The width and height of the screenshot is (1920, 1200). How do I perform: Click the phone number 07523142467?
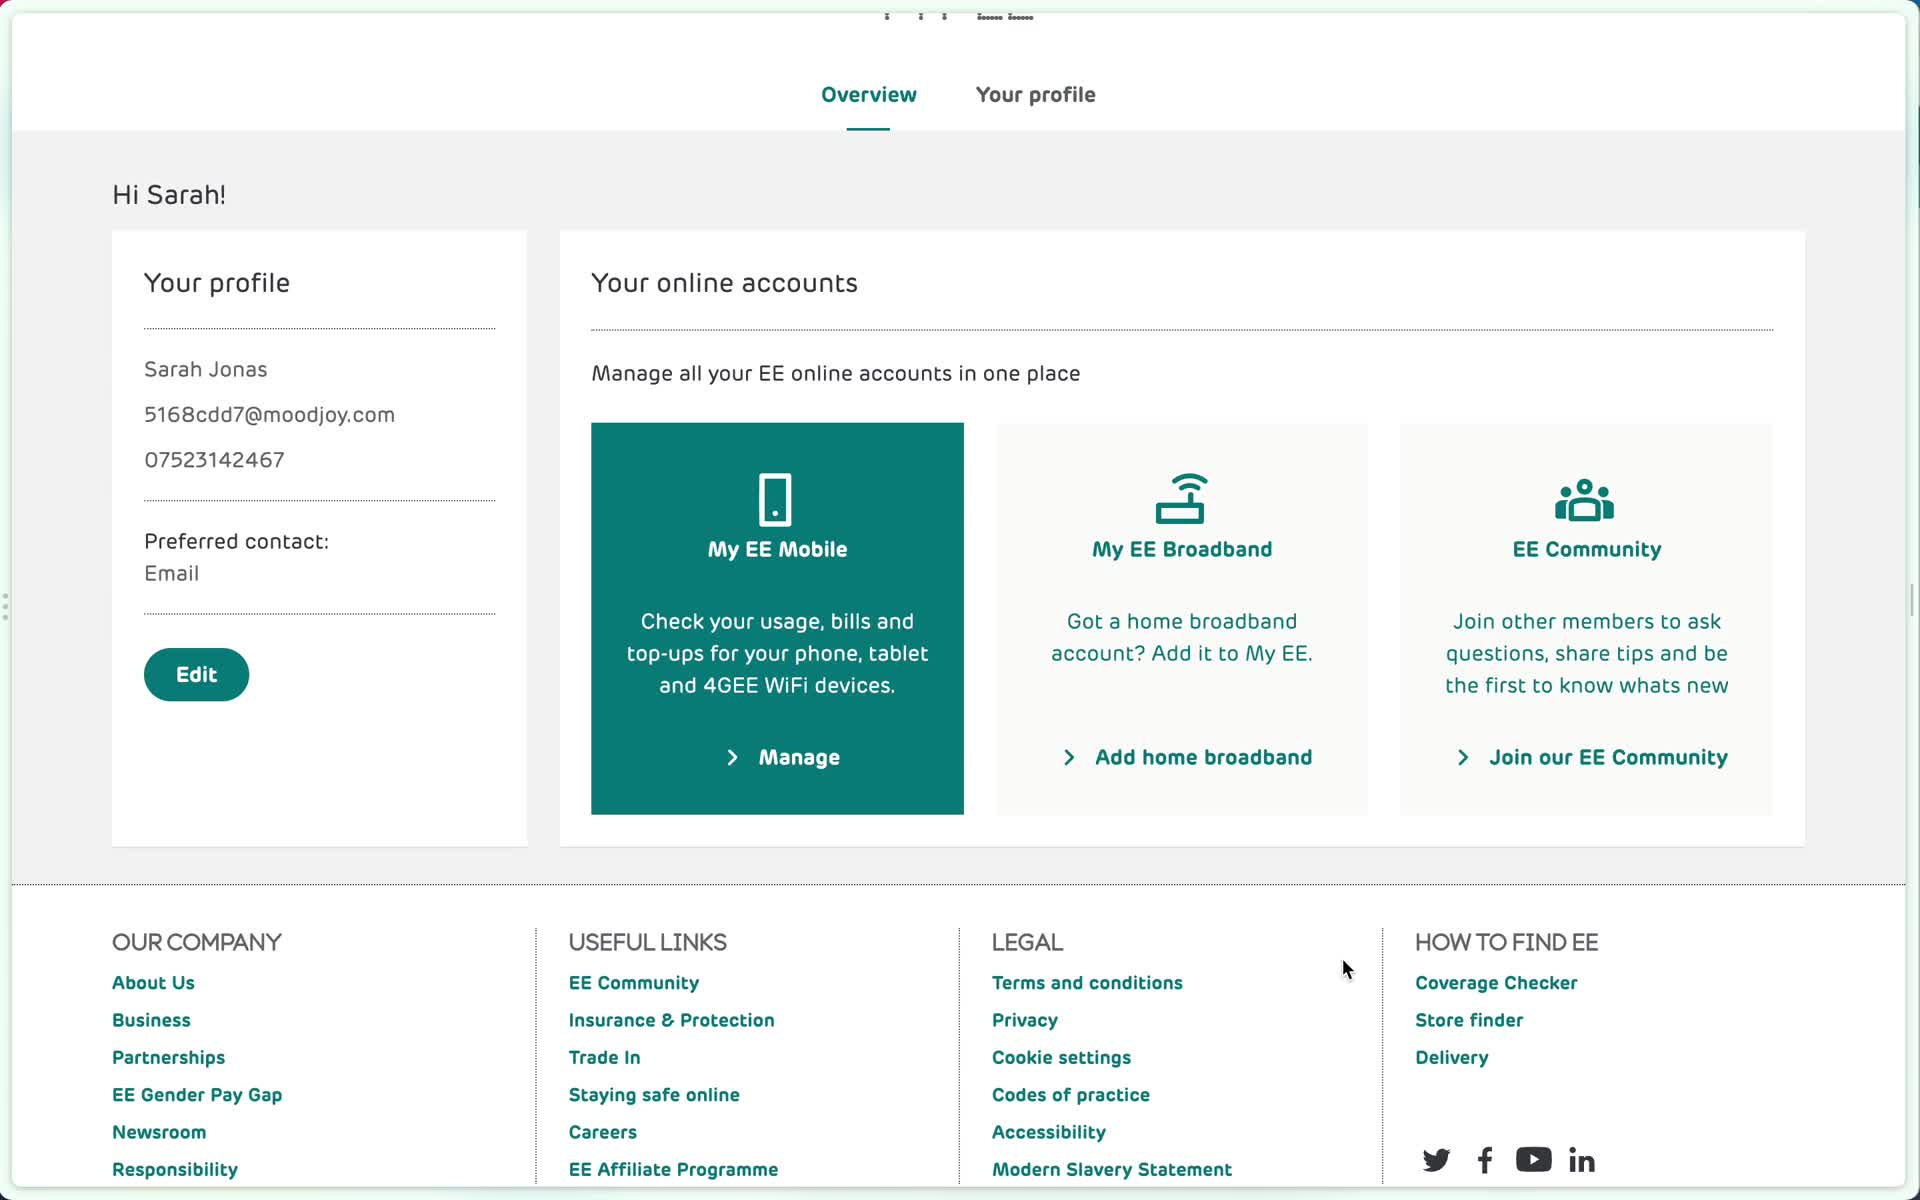coord(214,460)
